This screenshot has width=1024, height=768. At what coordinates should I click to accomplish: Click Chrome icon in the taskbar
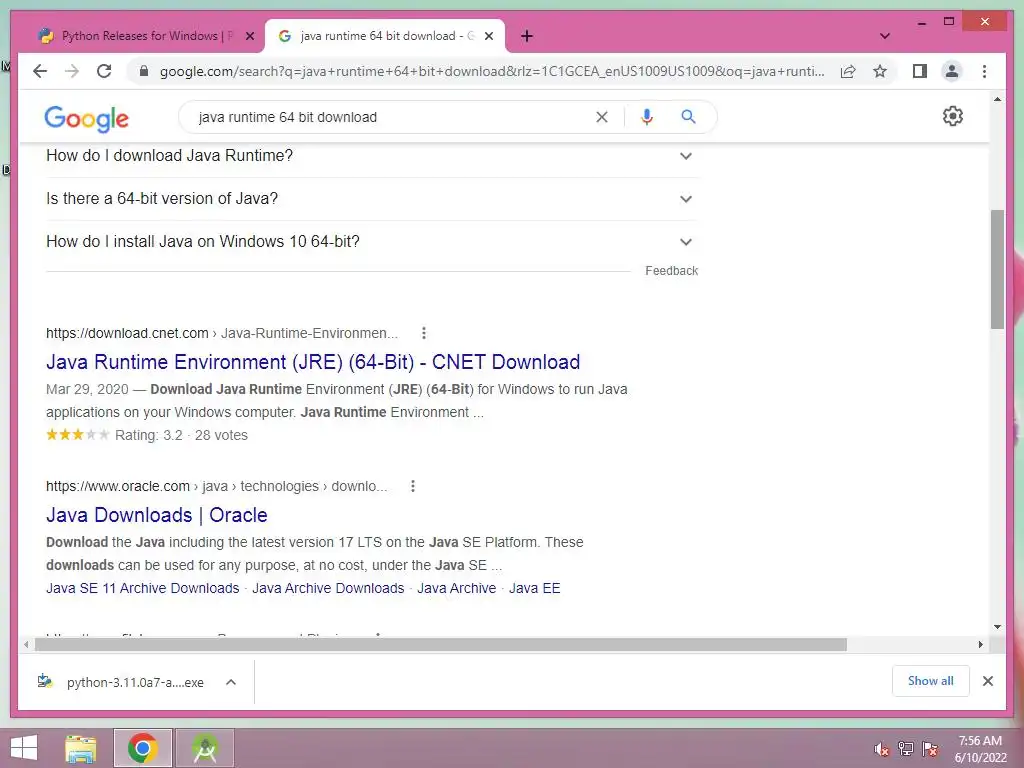tap(142, 748)
